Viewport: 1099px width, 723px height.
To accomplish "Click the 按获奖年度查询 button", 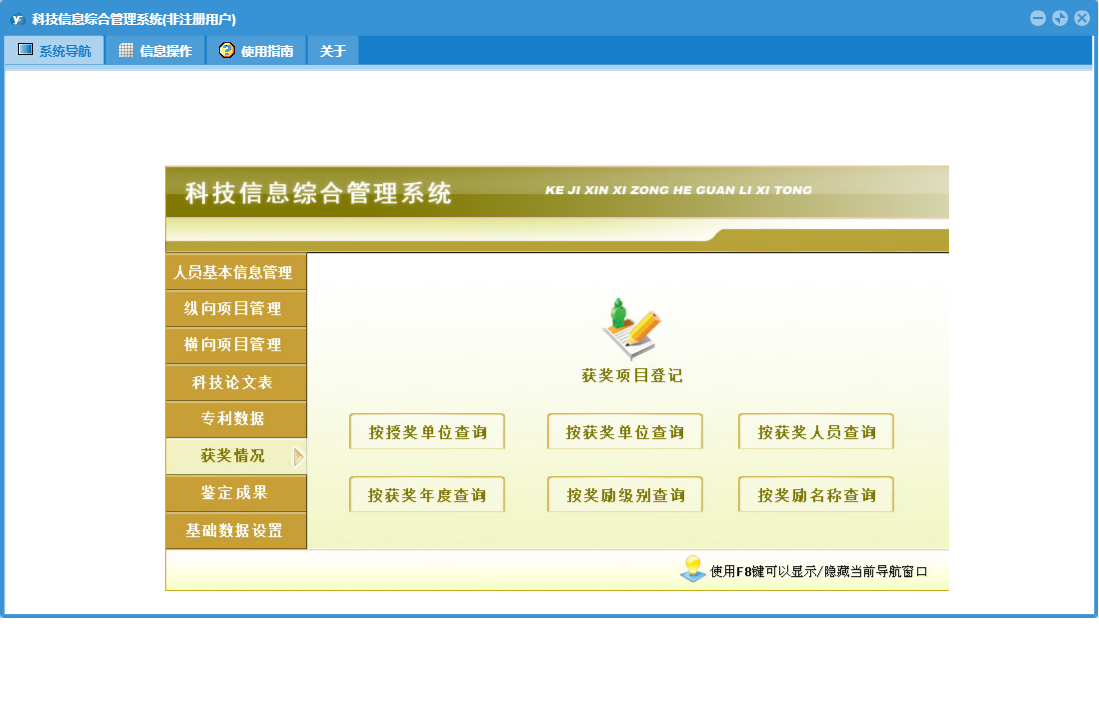I will 427,495.
